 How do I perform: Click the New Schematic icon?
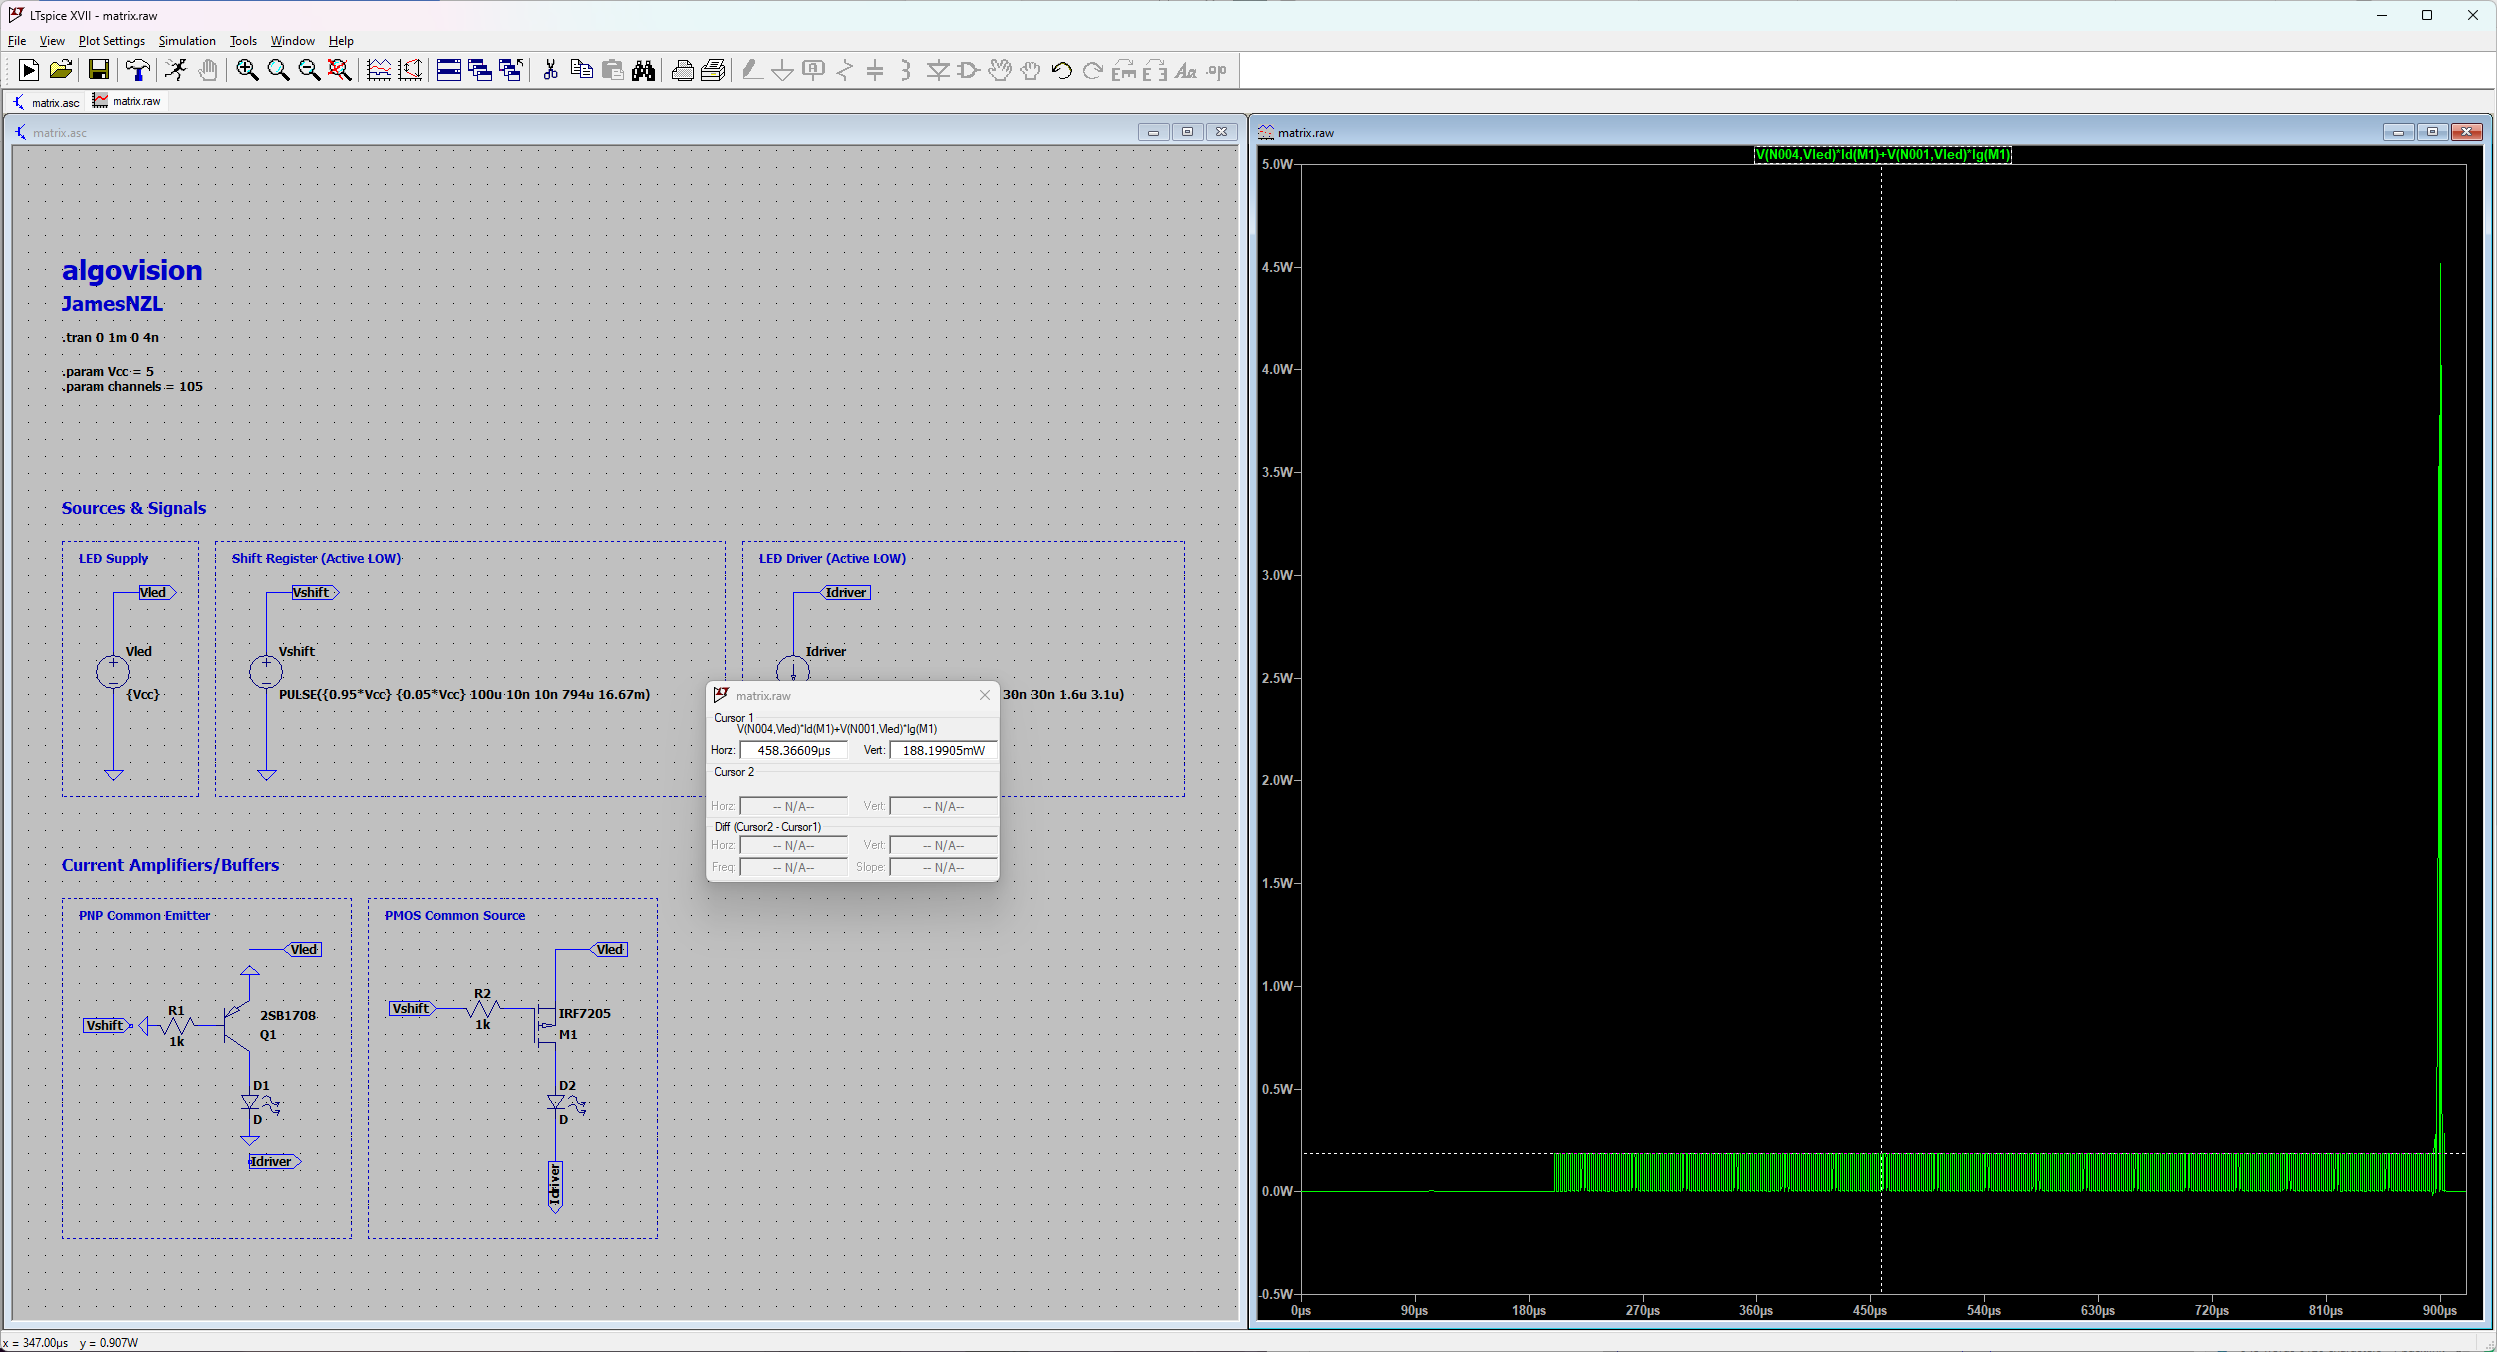pos(29,70)
